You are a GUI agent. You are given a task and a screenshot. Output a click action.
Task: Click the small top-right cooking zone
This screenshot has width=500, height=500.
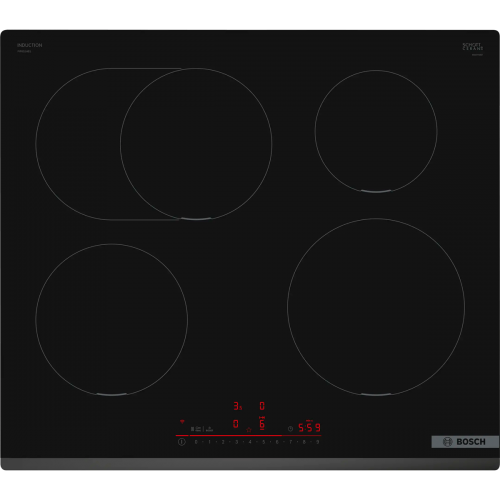tap(376, 131)
